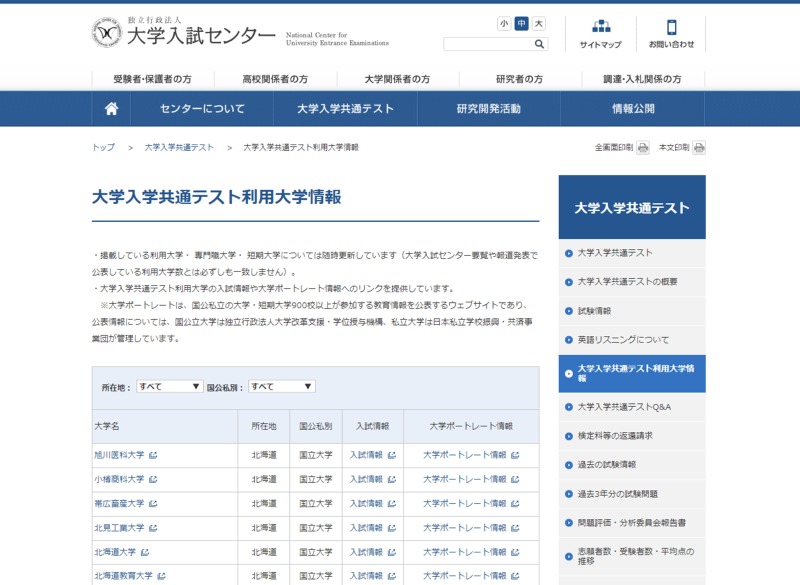Click the search magnifier icon
This screenshot has height=585, width=800.
tap(540, 44)
